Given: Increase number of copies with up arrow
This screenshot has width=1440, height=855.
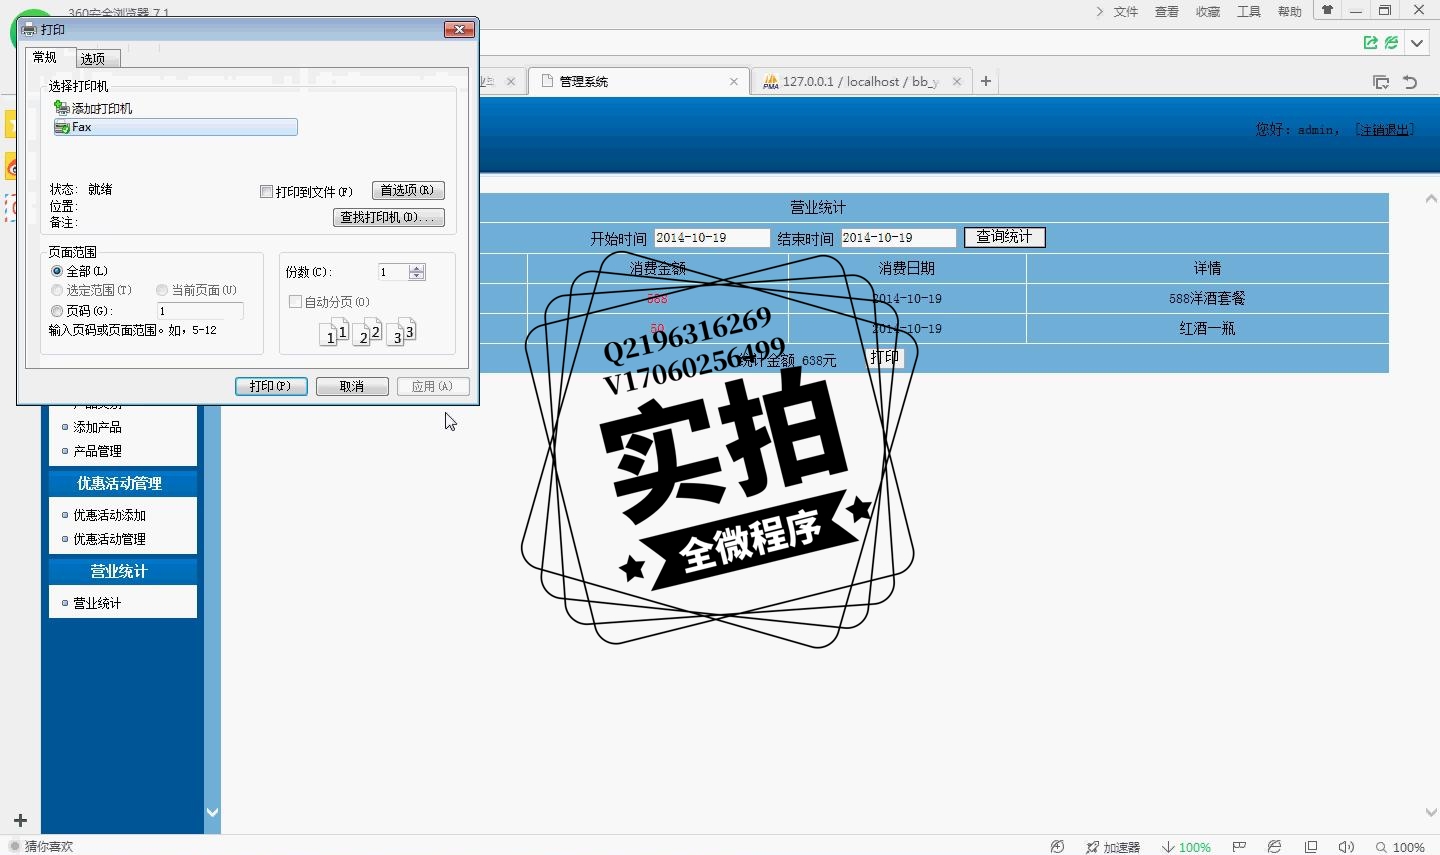Looking at the screenshot, I should (x=417, y=268).
